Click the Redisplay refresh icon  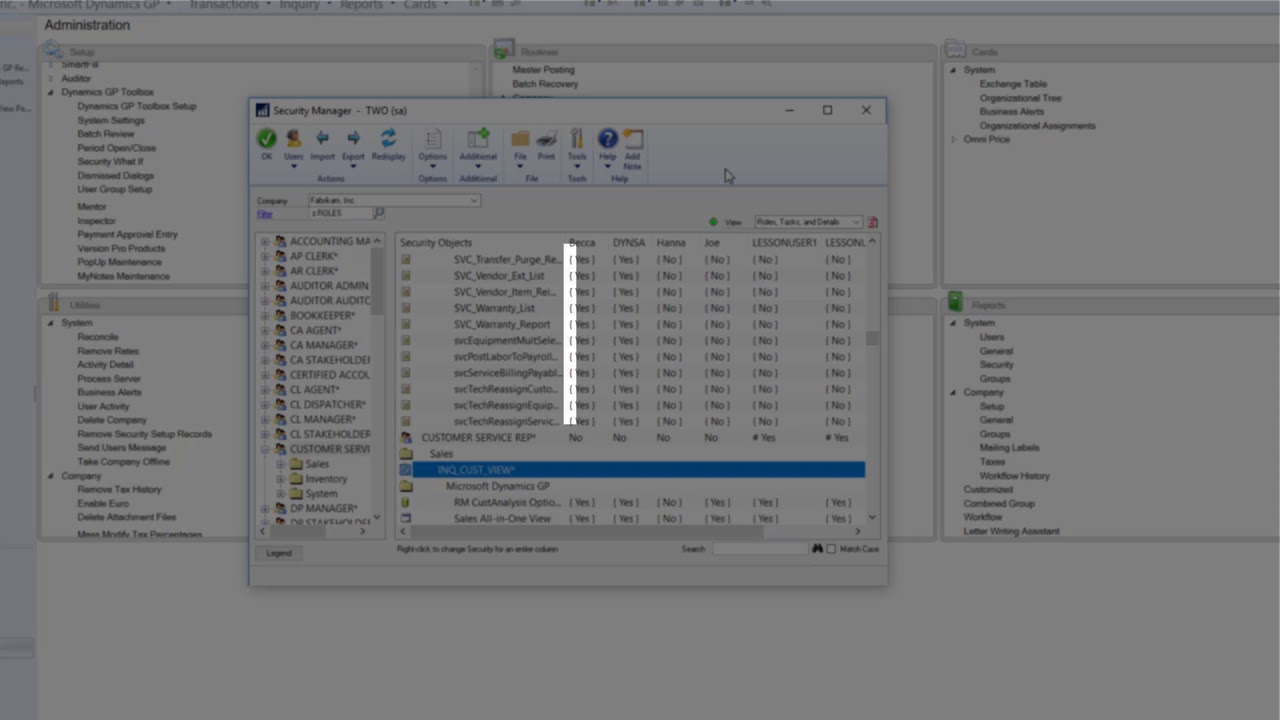point(388,139)
